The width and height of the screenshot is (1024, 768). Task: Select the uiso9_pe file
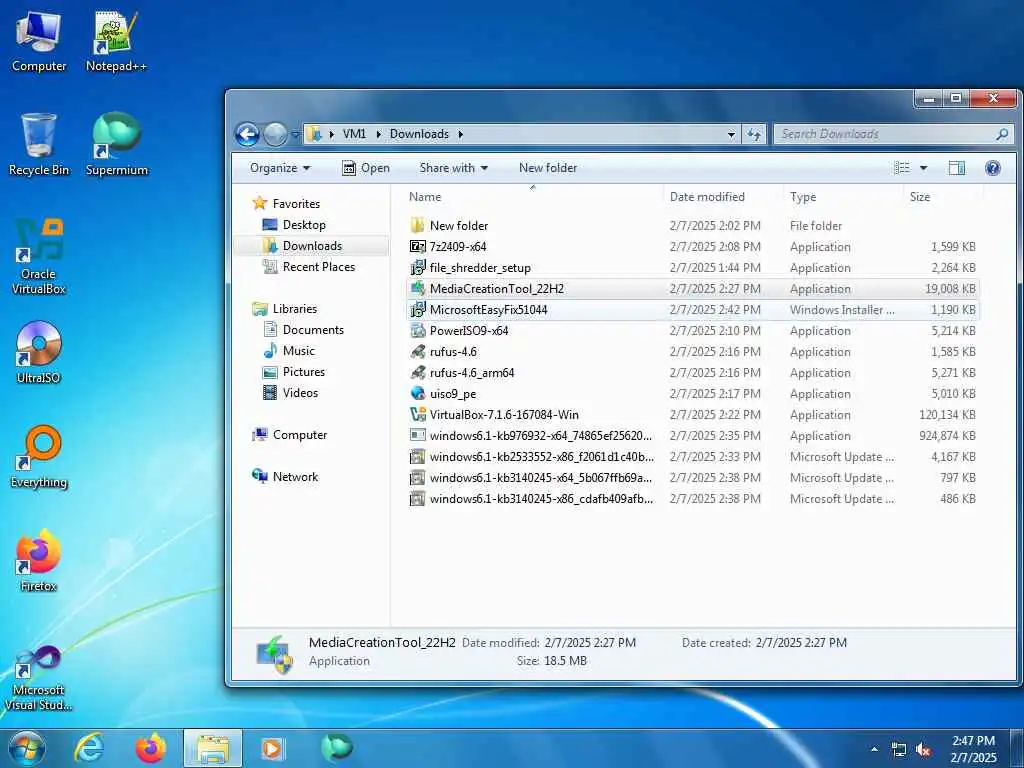[x=692, y=394]
